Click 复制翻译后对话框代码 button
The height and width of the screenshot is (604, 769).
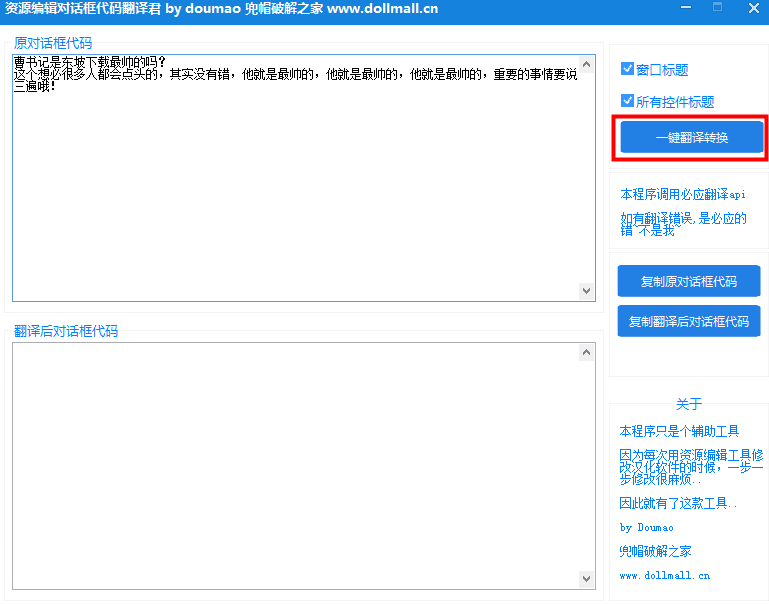coord(689,321)
